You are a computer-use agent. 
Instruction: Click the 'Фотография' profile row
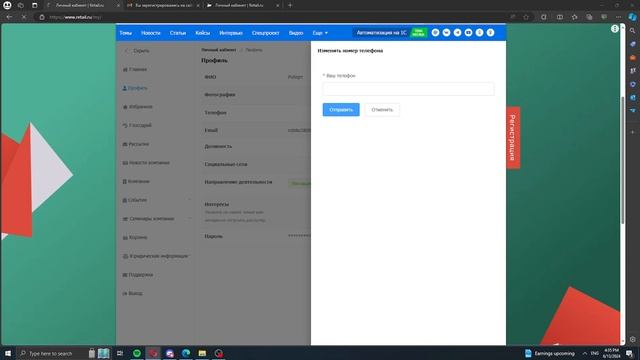(256, 95)
